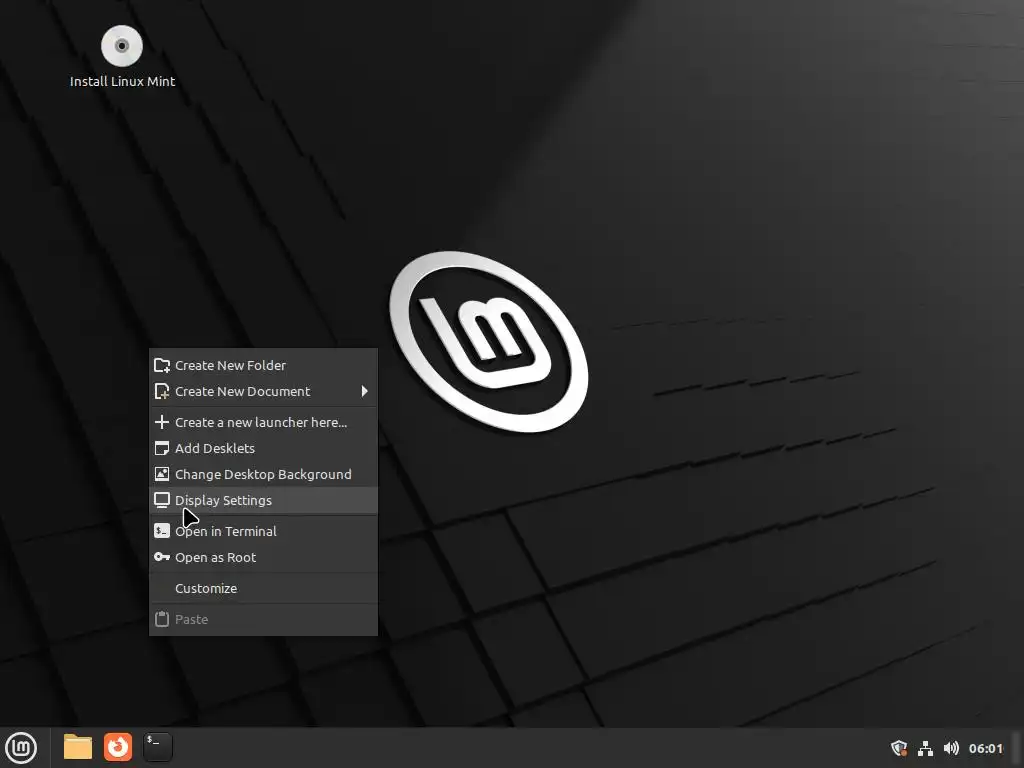
Task: Select Open as Root menu entry
Action: pos(263,558)
